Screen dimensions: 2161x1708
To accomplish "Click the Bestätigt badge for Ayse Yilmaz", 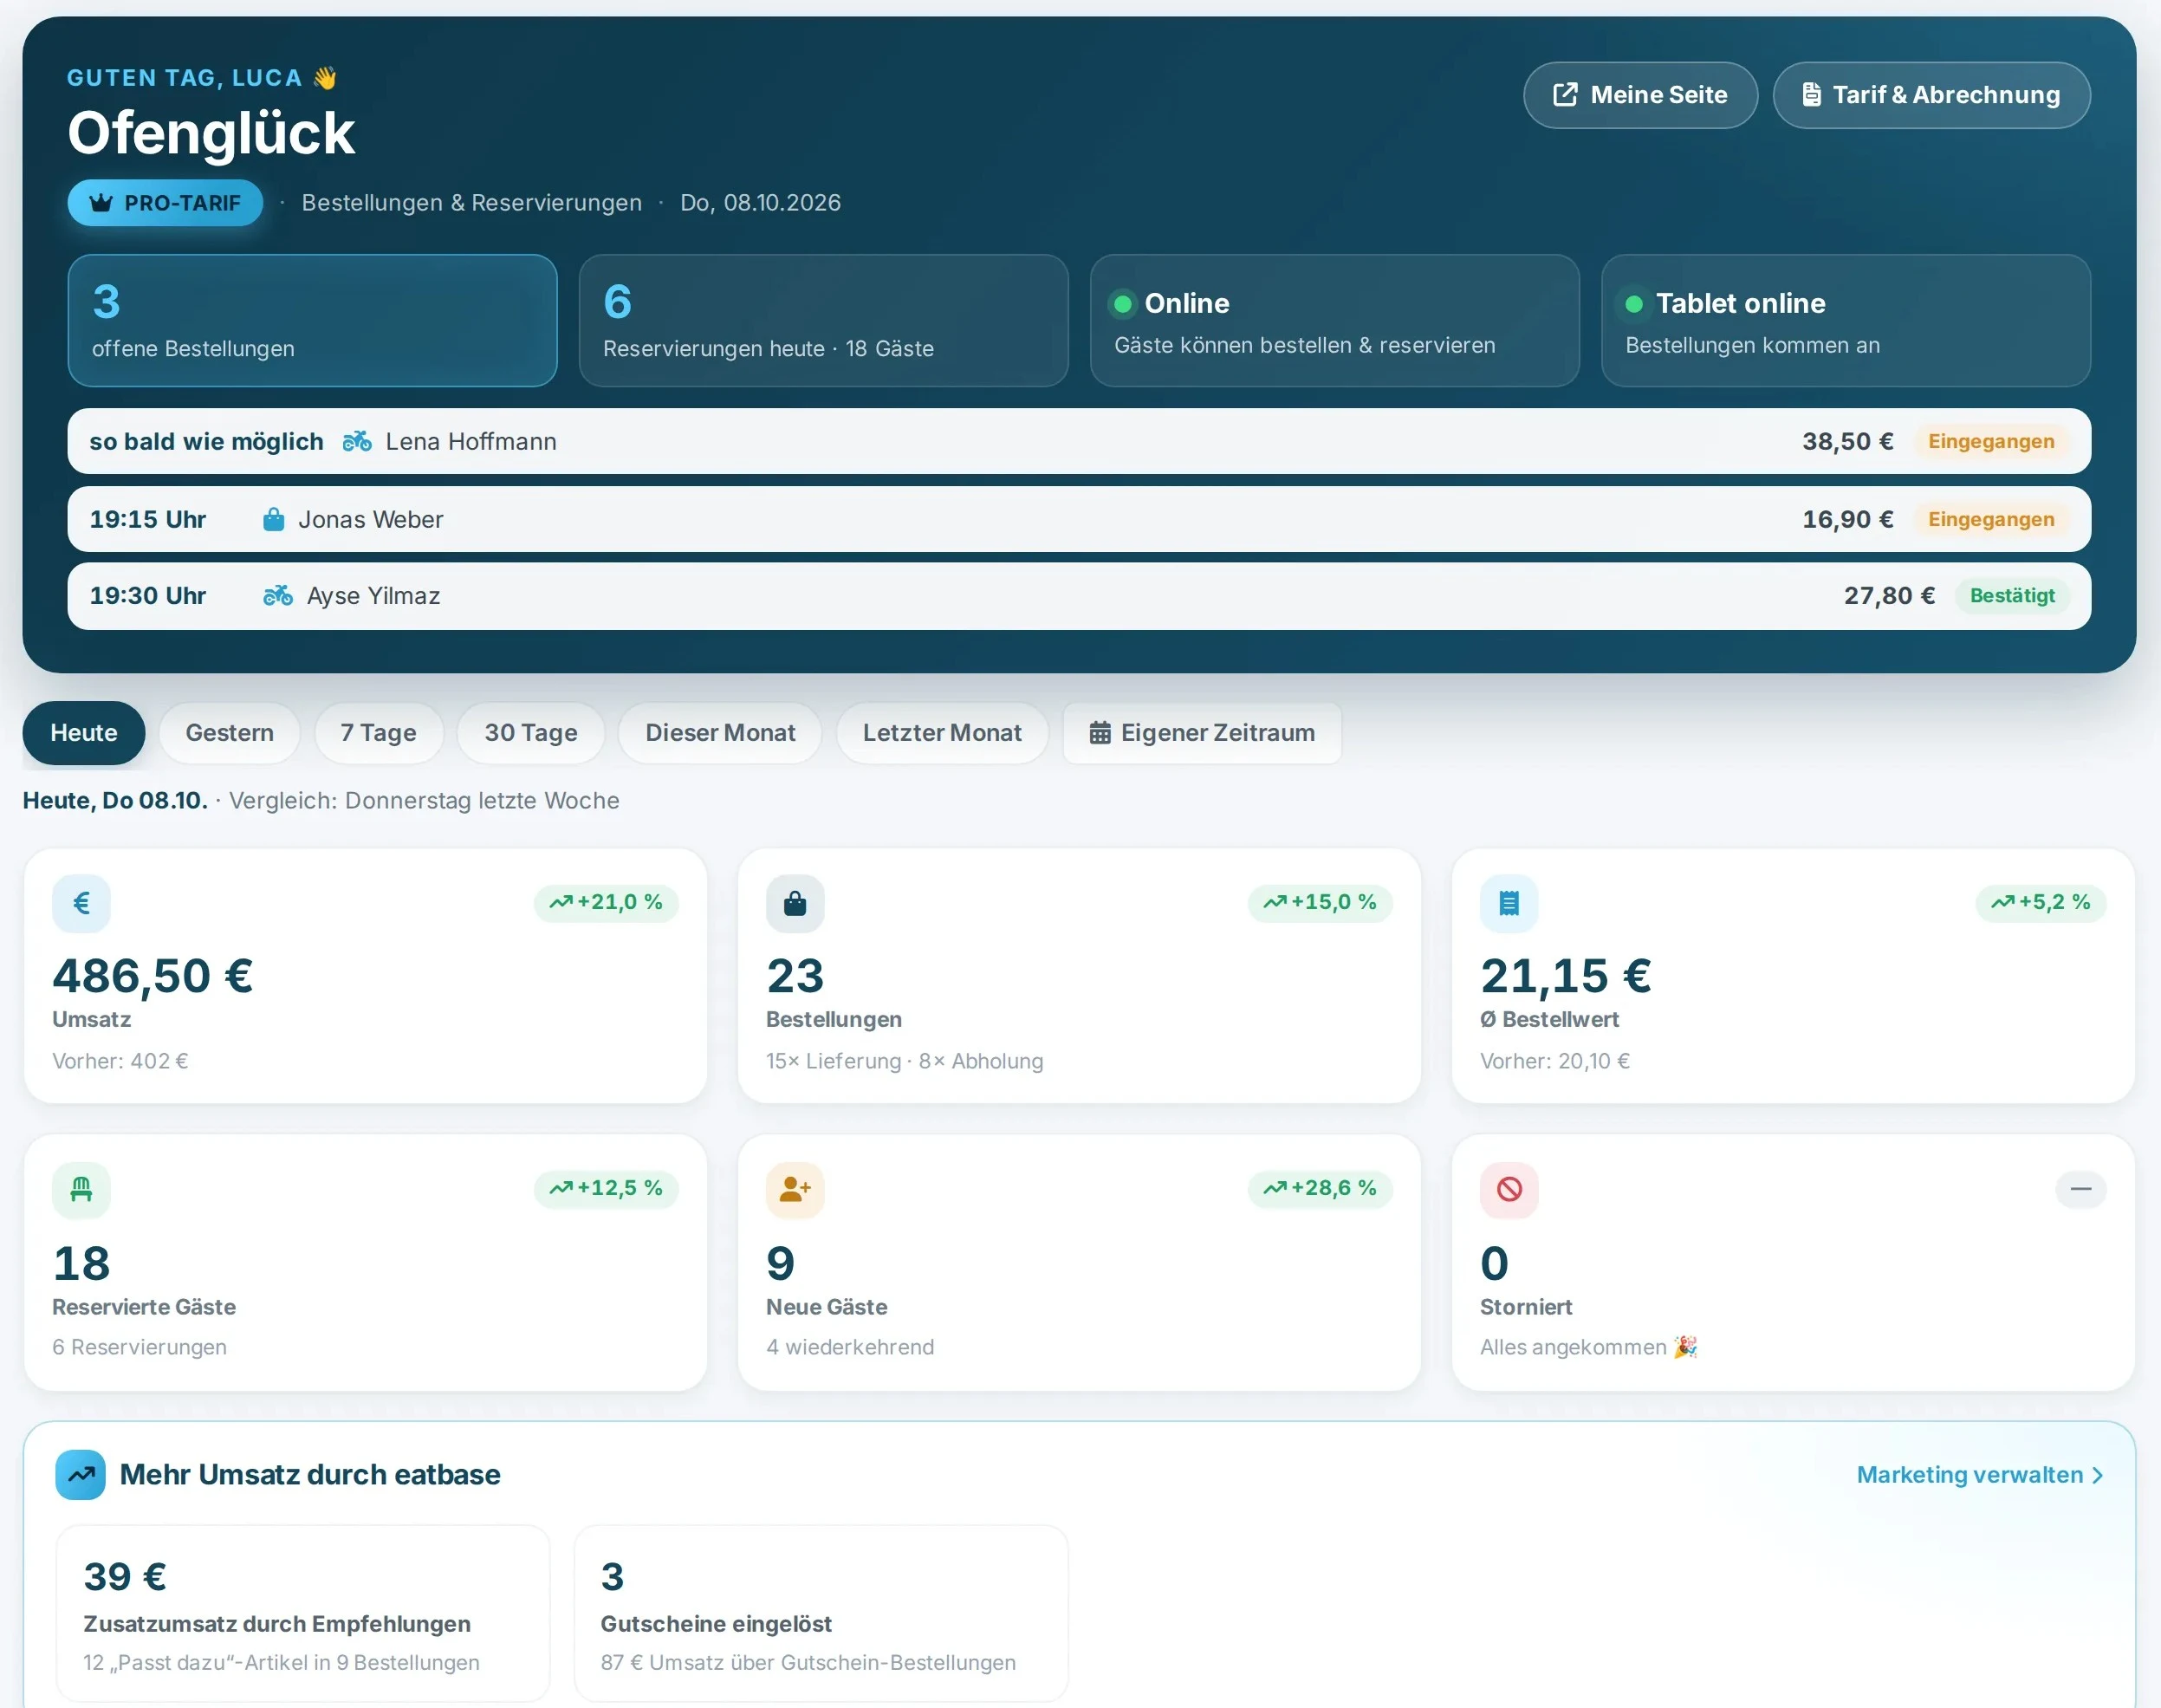I will 2011,596.
